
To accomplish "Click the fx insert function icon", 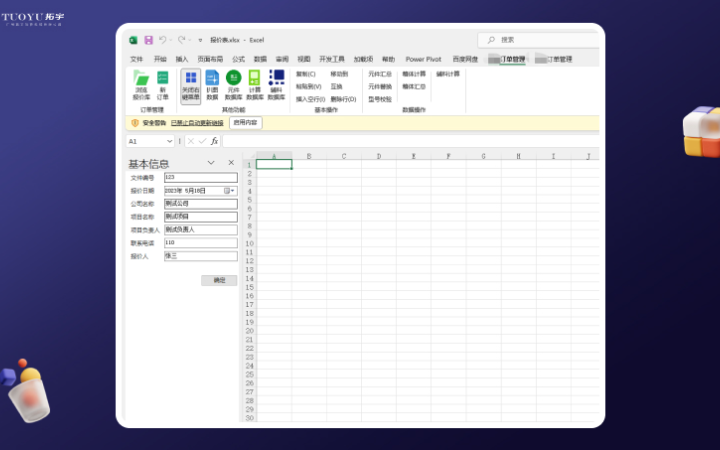I will point(214,141).
